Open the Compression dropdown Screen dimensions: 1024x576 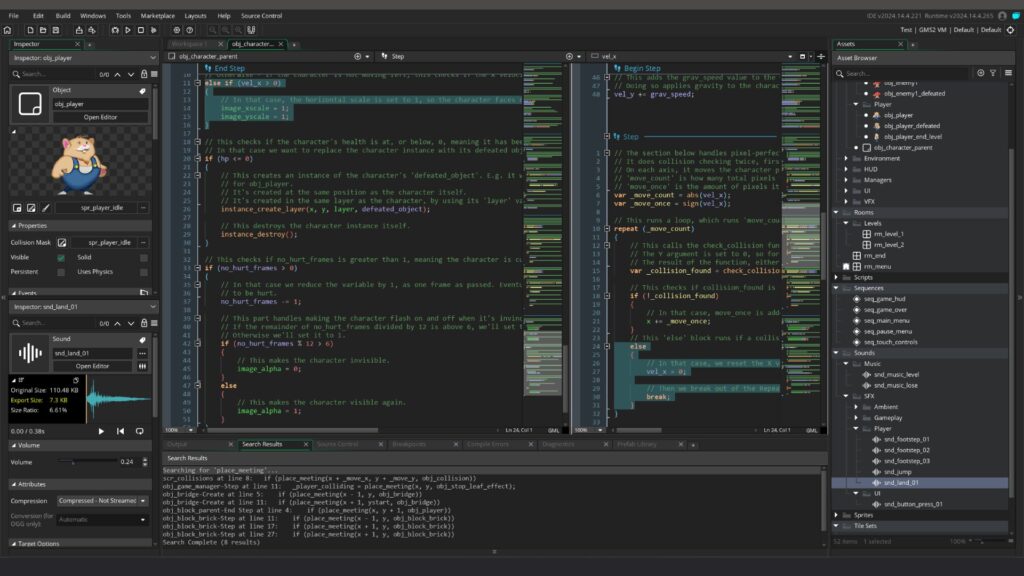click(102, 500)
